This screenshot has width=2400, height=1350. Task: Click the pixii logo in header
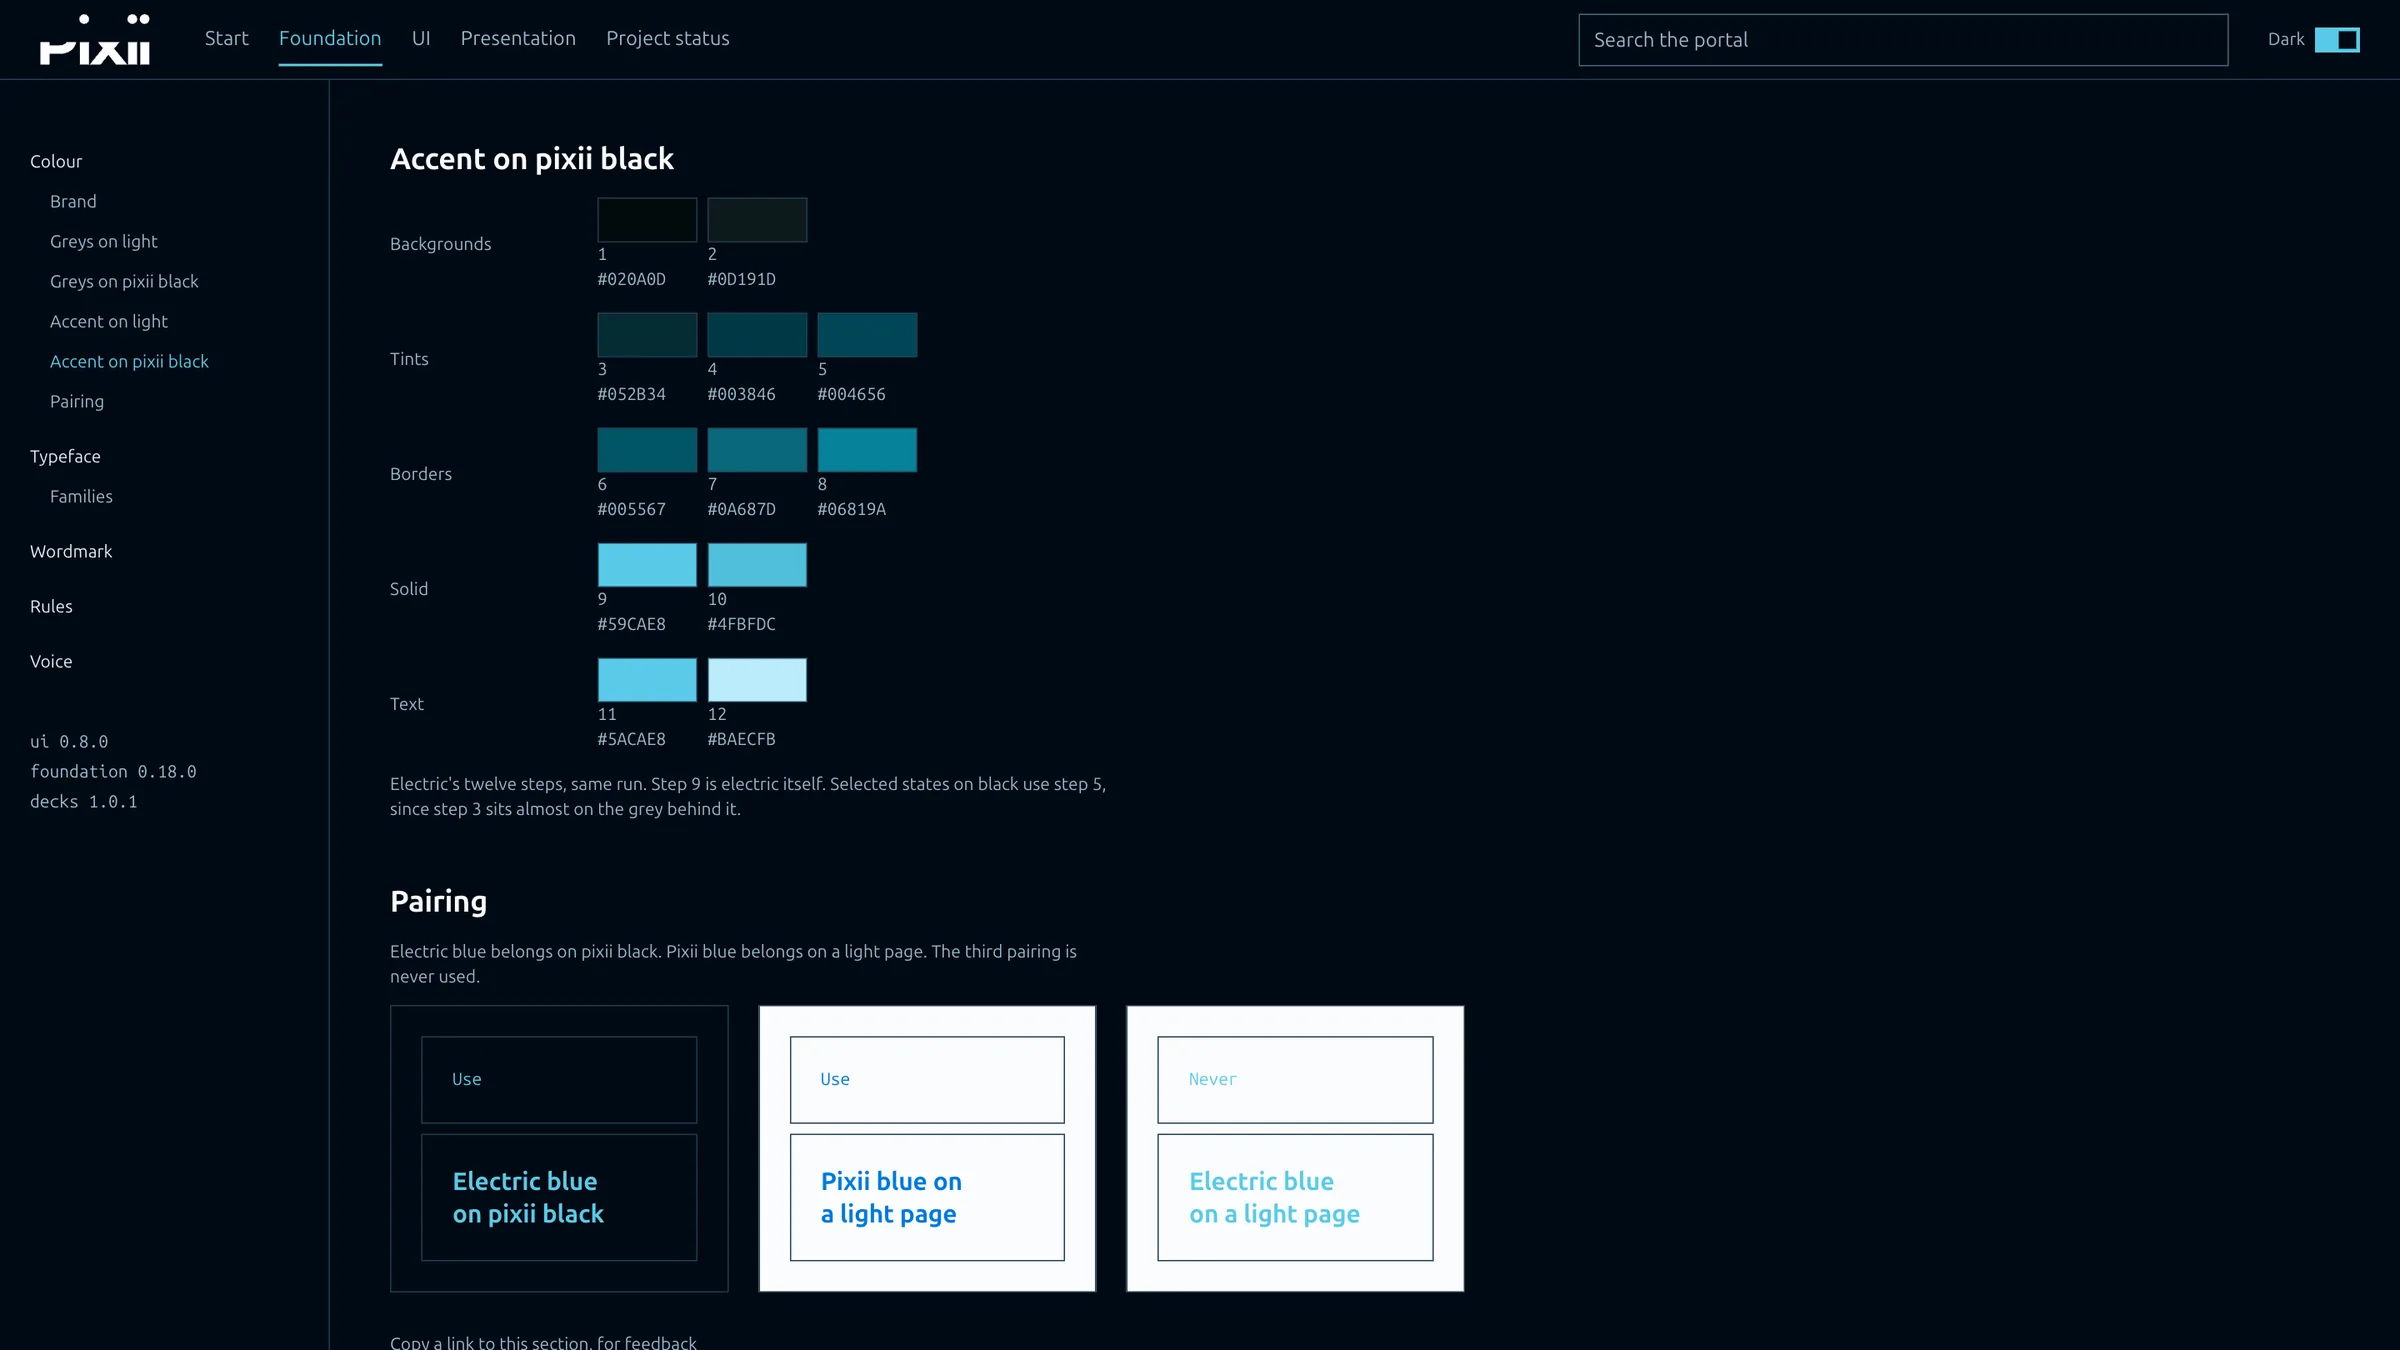coord(95,40)
